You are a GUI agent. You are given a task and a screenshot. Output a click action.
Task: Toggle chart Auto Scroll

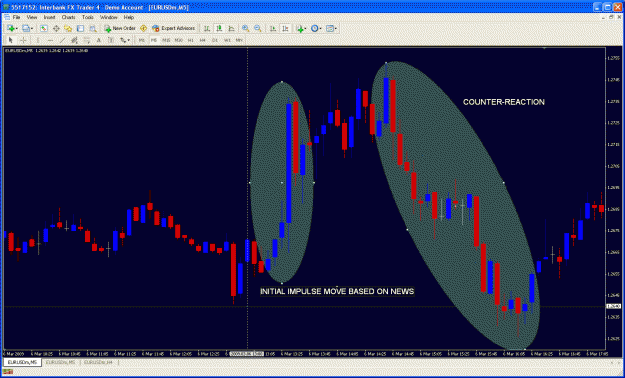click(x=273, y=28)
